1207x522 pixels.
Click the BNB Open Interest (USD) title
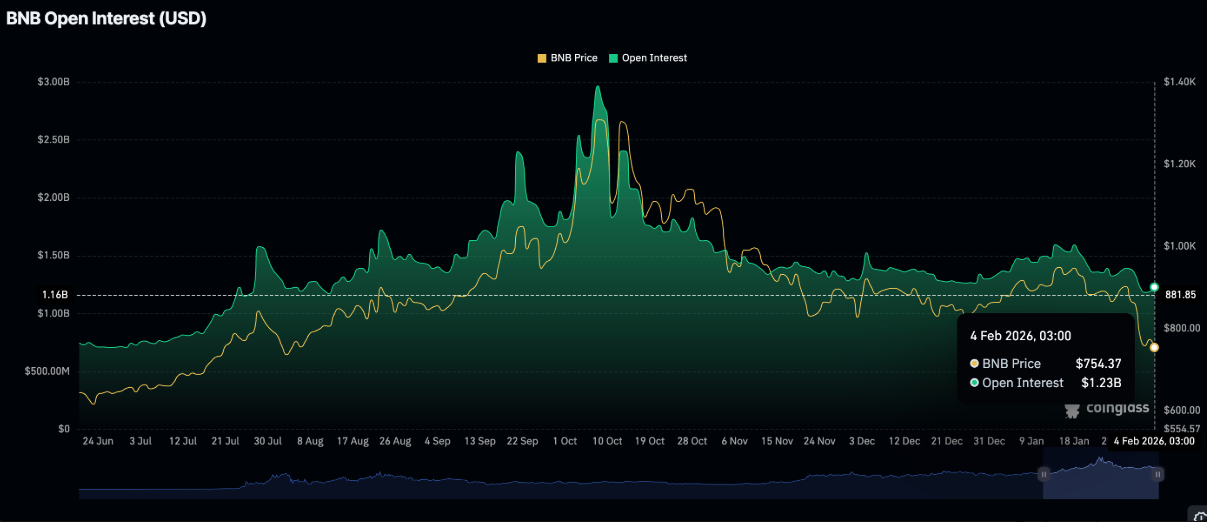(x=107, y=18)
